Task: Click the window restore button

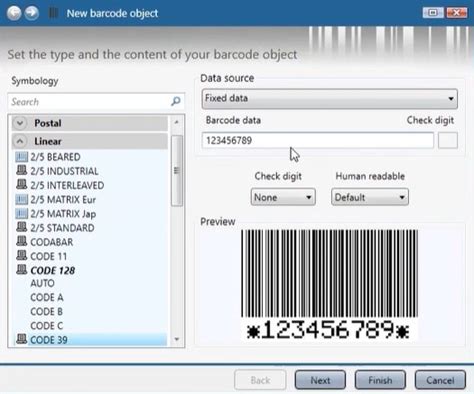Action: (433, 13)
